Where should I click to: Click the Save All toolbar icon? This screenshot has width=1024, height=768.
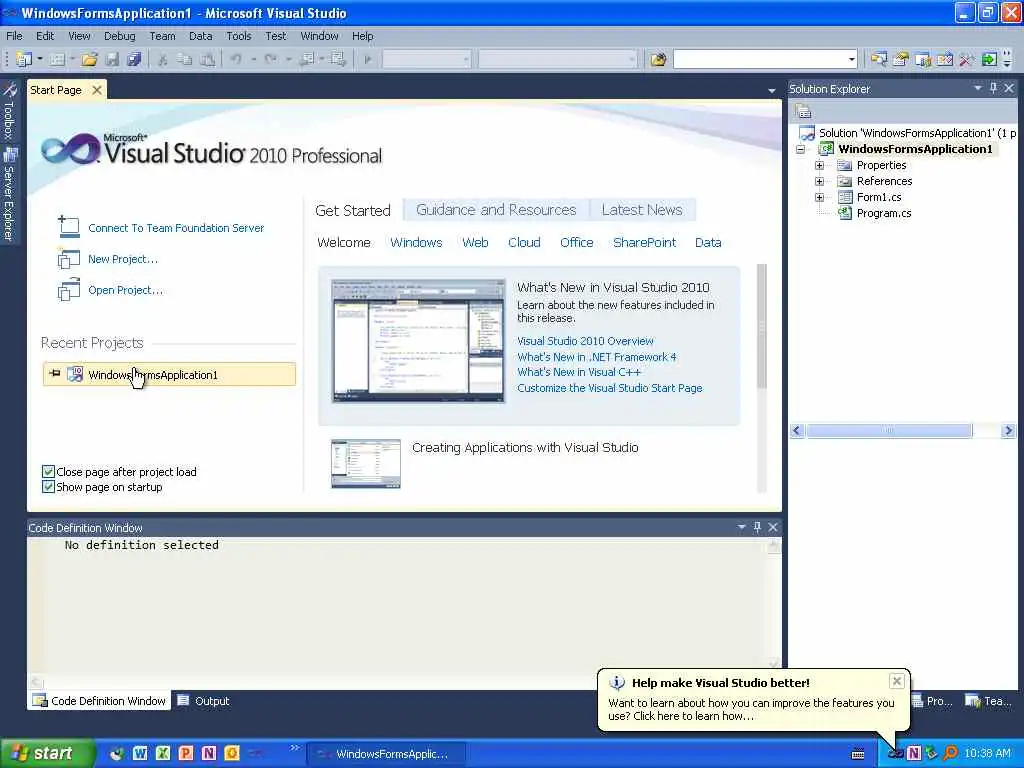(x=135, y=59)
